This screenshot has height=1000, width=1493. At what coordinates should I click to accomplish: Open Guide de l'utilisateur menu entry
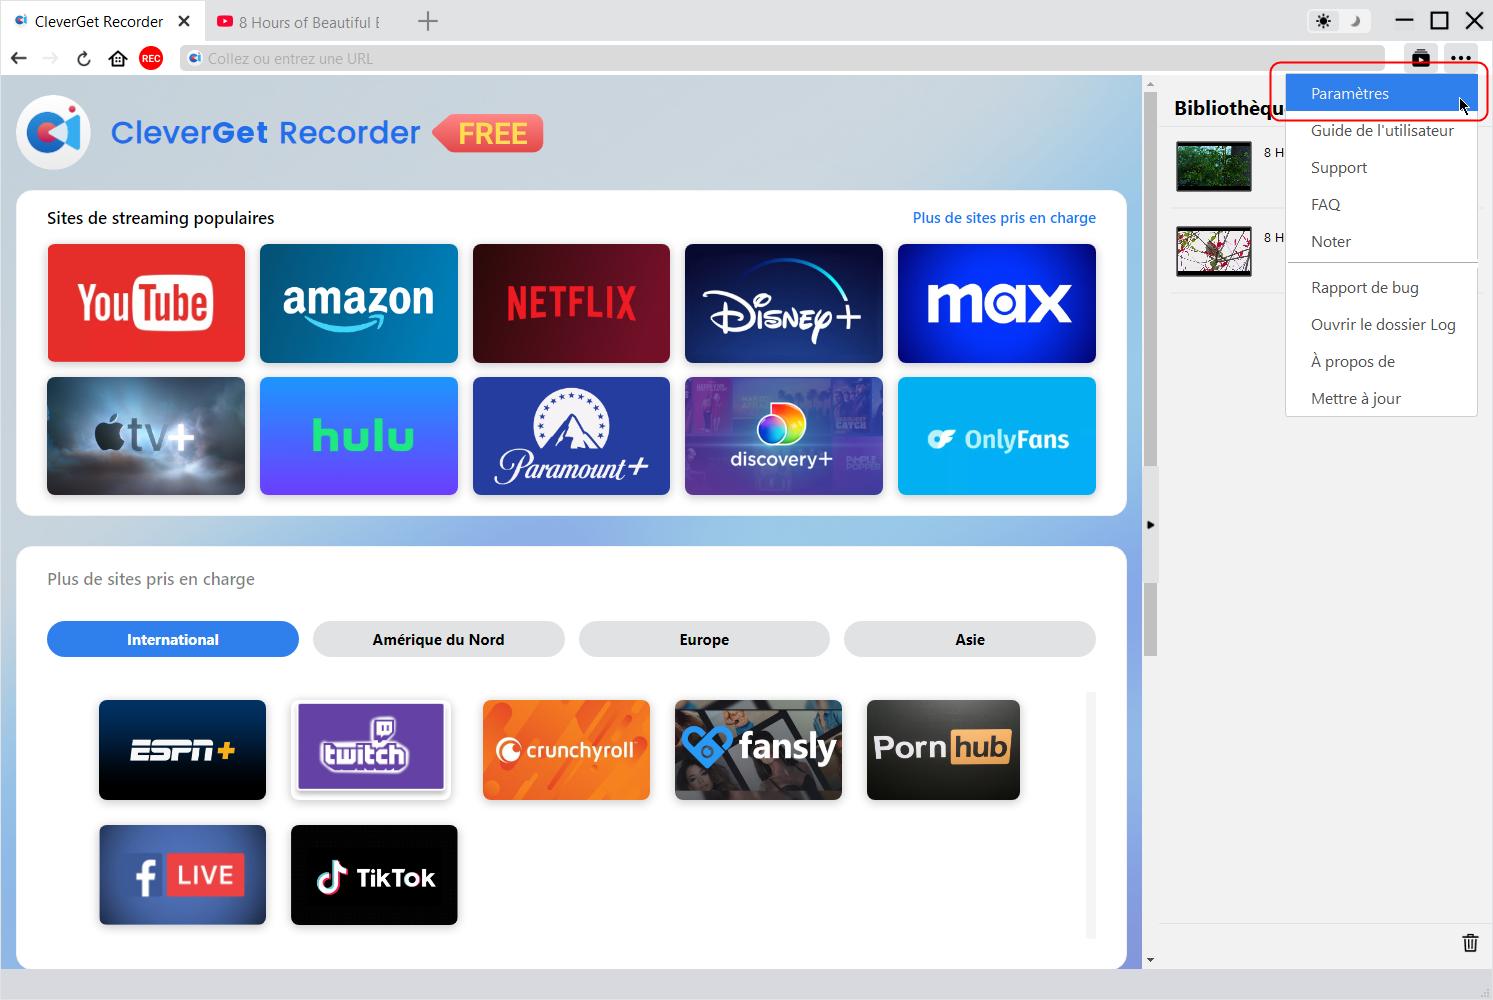click(x=1381, y=130)
